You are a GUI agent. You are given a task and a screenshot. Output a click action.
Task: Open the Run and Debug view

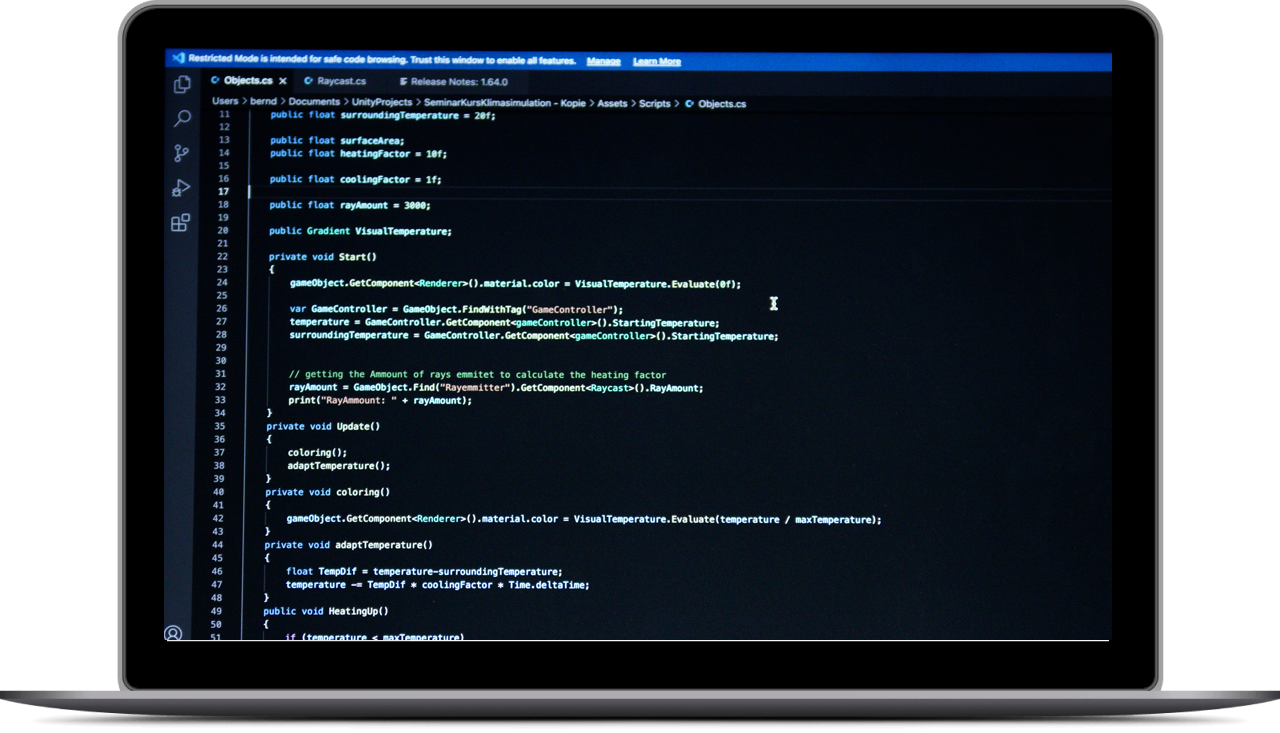[181, 188]
